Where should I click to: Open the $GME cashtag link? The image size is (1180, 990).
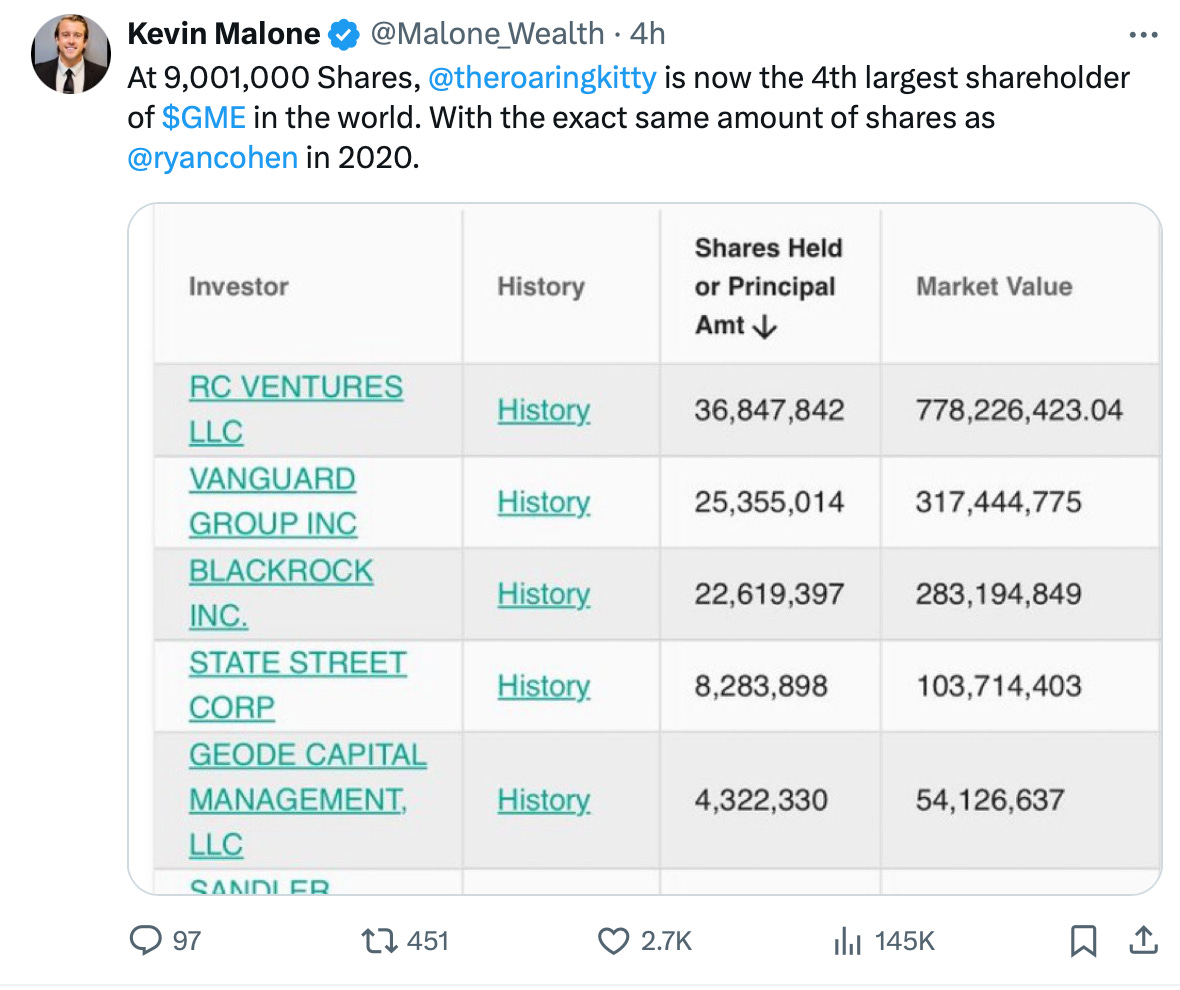tap(204, 117)
